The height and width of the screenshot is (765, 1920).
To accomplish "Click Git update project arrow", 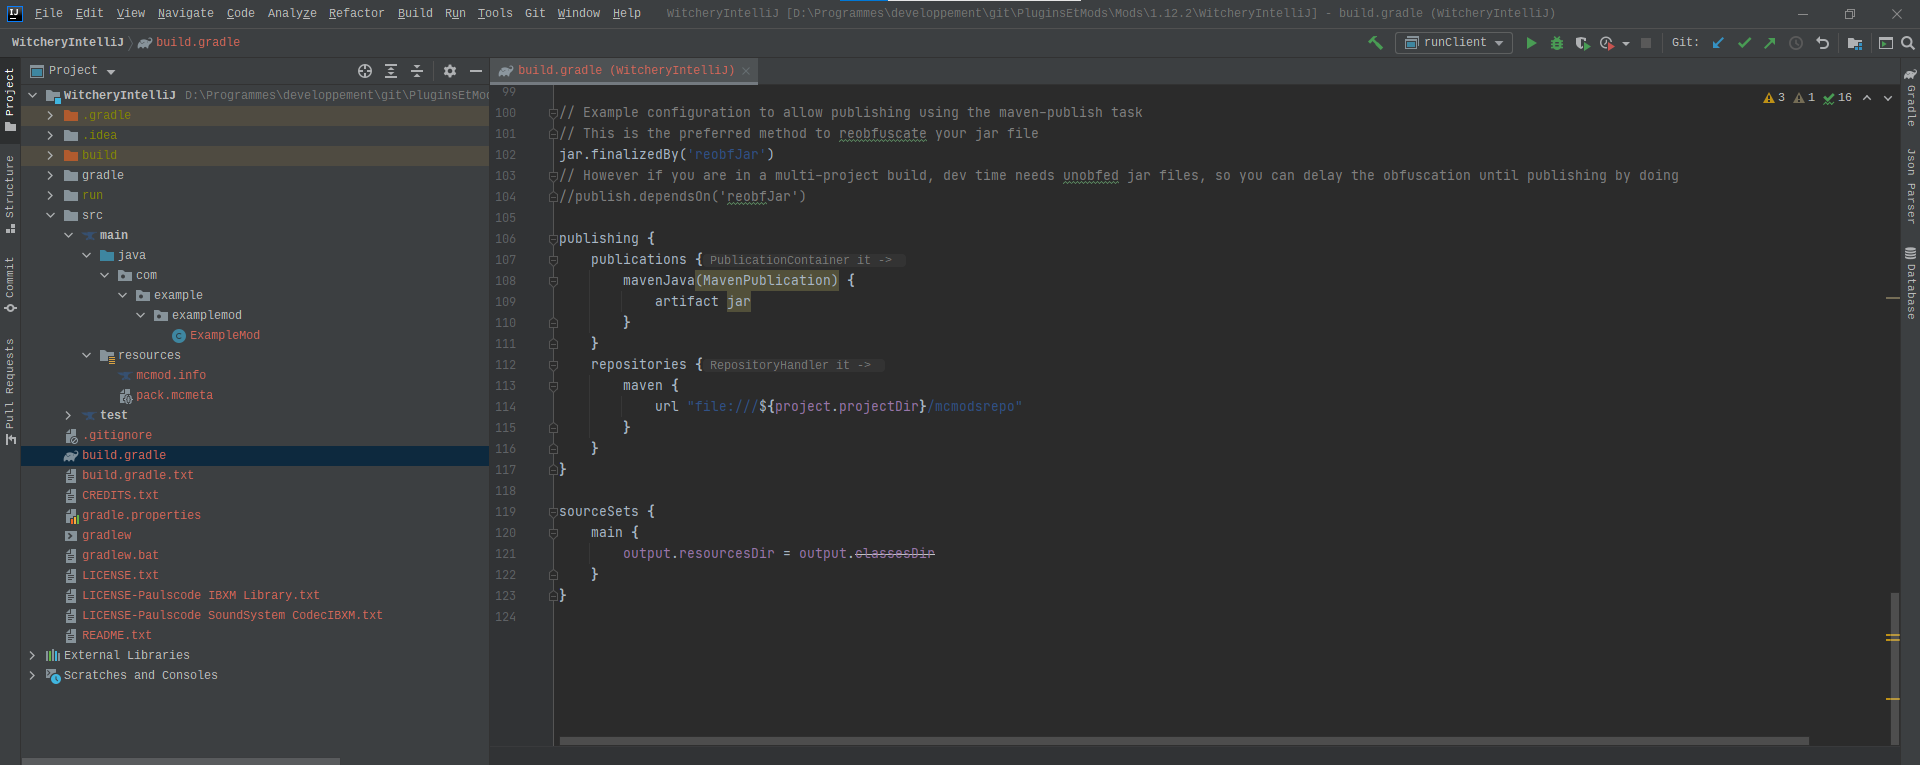I will coord(1718,43).
